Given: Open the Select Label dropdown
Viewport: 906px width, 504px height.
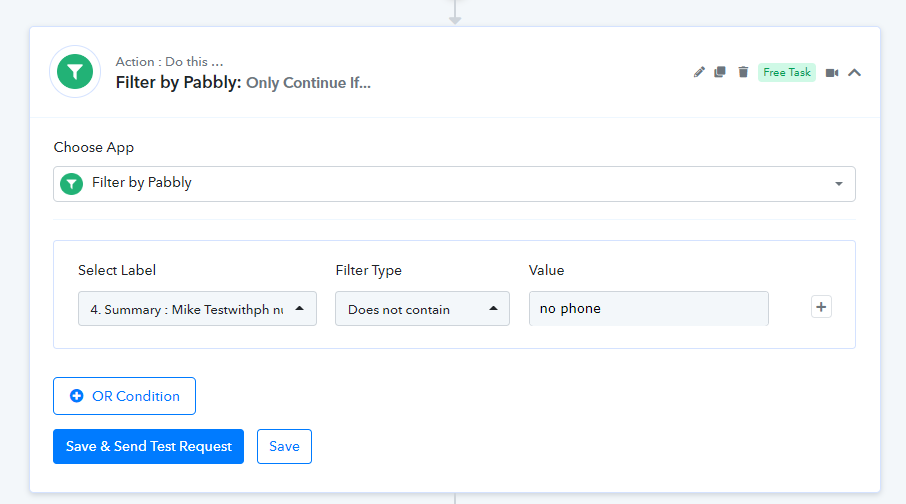Looking at the screenshot, I should (197, 309).
